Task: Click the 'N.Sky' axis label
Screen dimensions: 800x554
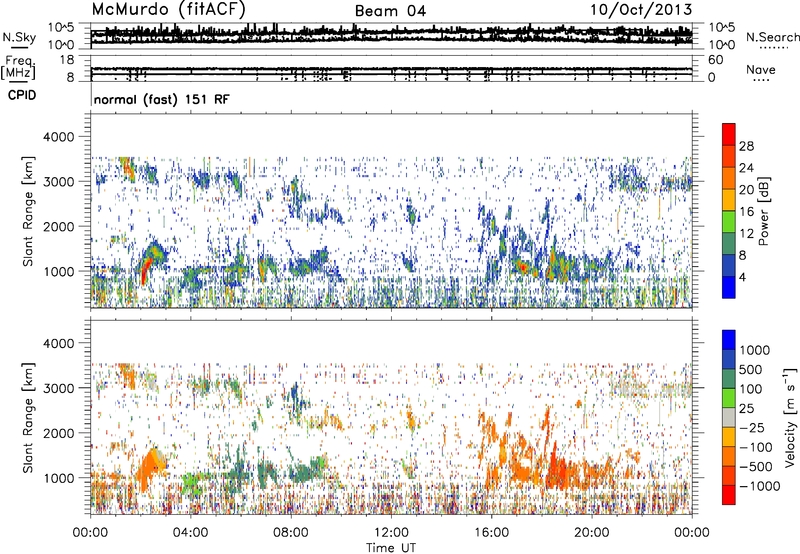Action: pos(19,37)
